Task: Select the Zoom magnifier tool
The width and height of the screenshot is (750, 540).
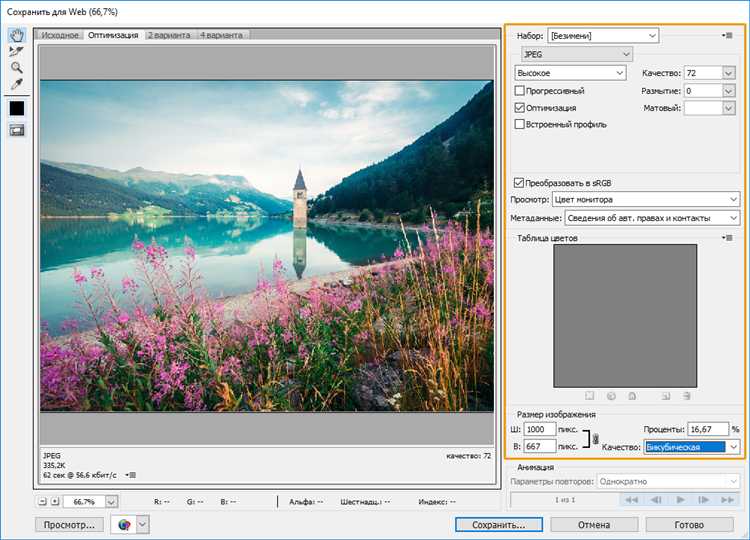Action: 17,67
